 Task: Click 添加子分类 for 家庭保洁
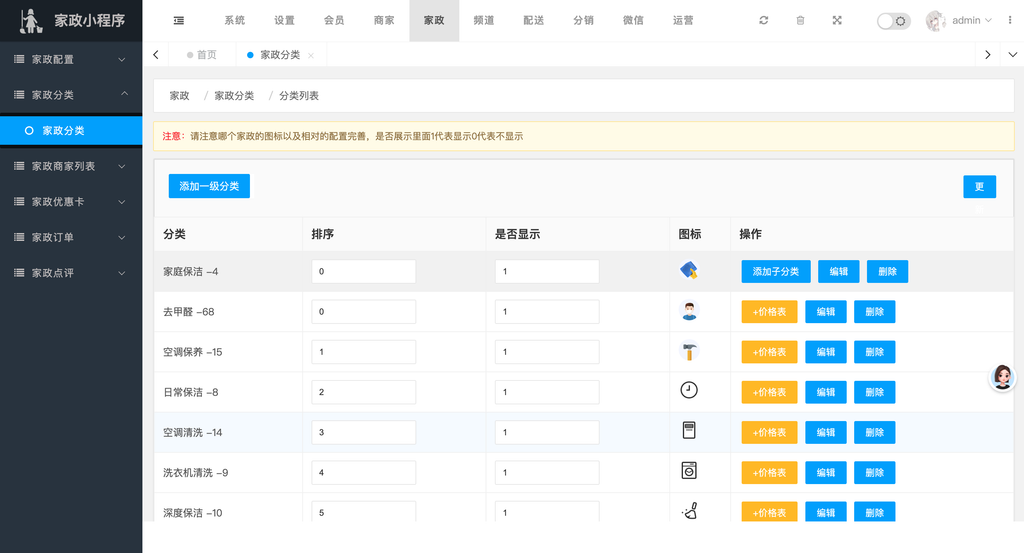776,272
